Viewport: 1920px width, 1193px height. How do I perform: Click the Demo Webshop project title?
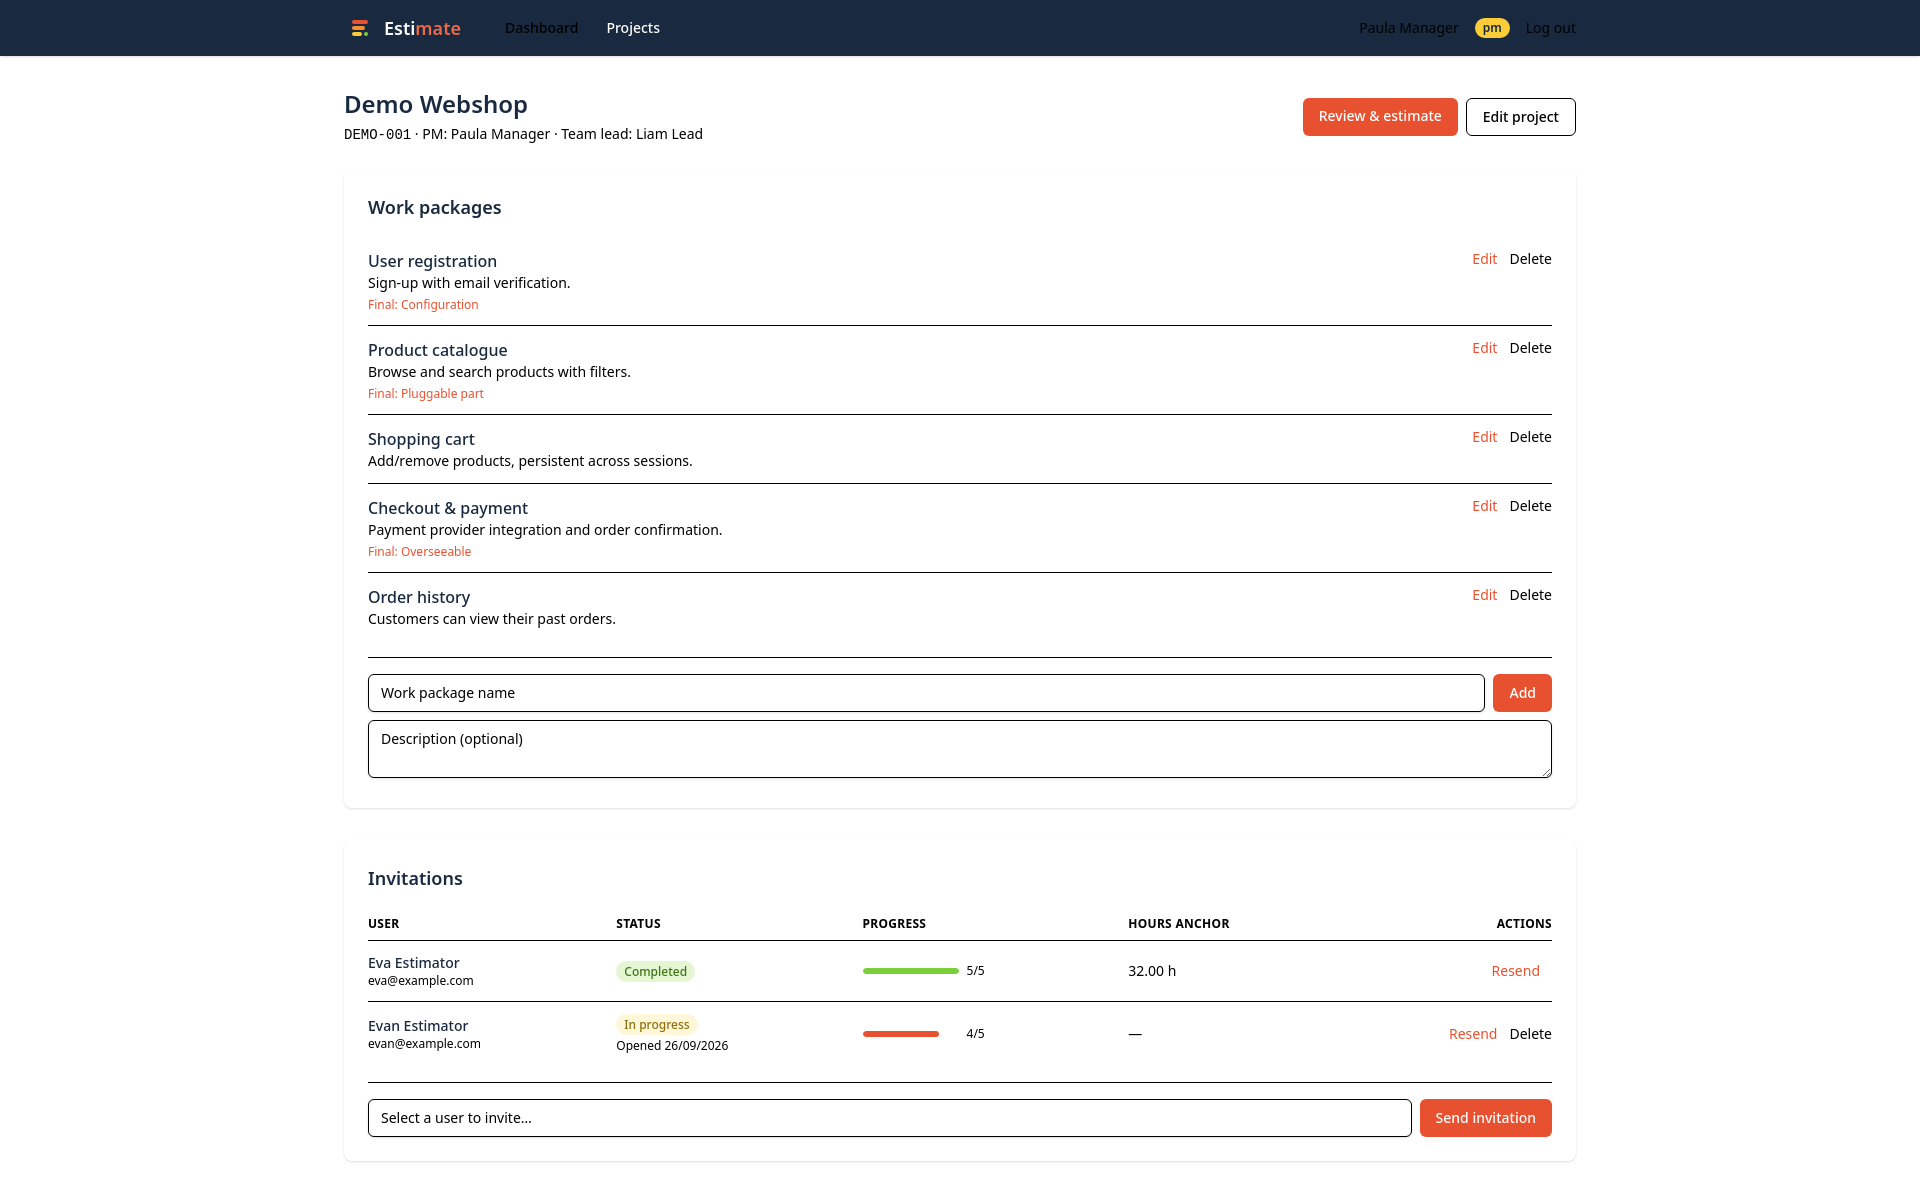(436, 105)
